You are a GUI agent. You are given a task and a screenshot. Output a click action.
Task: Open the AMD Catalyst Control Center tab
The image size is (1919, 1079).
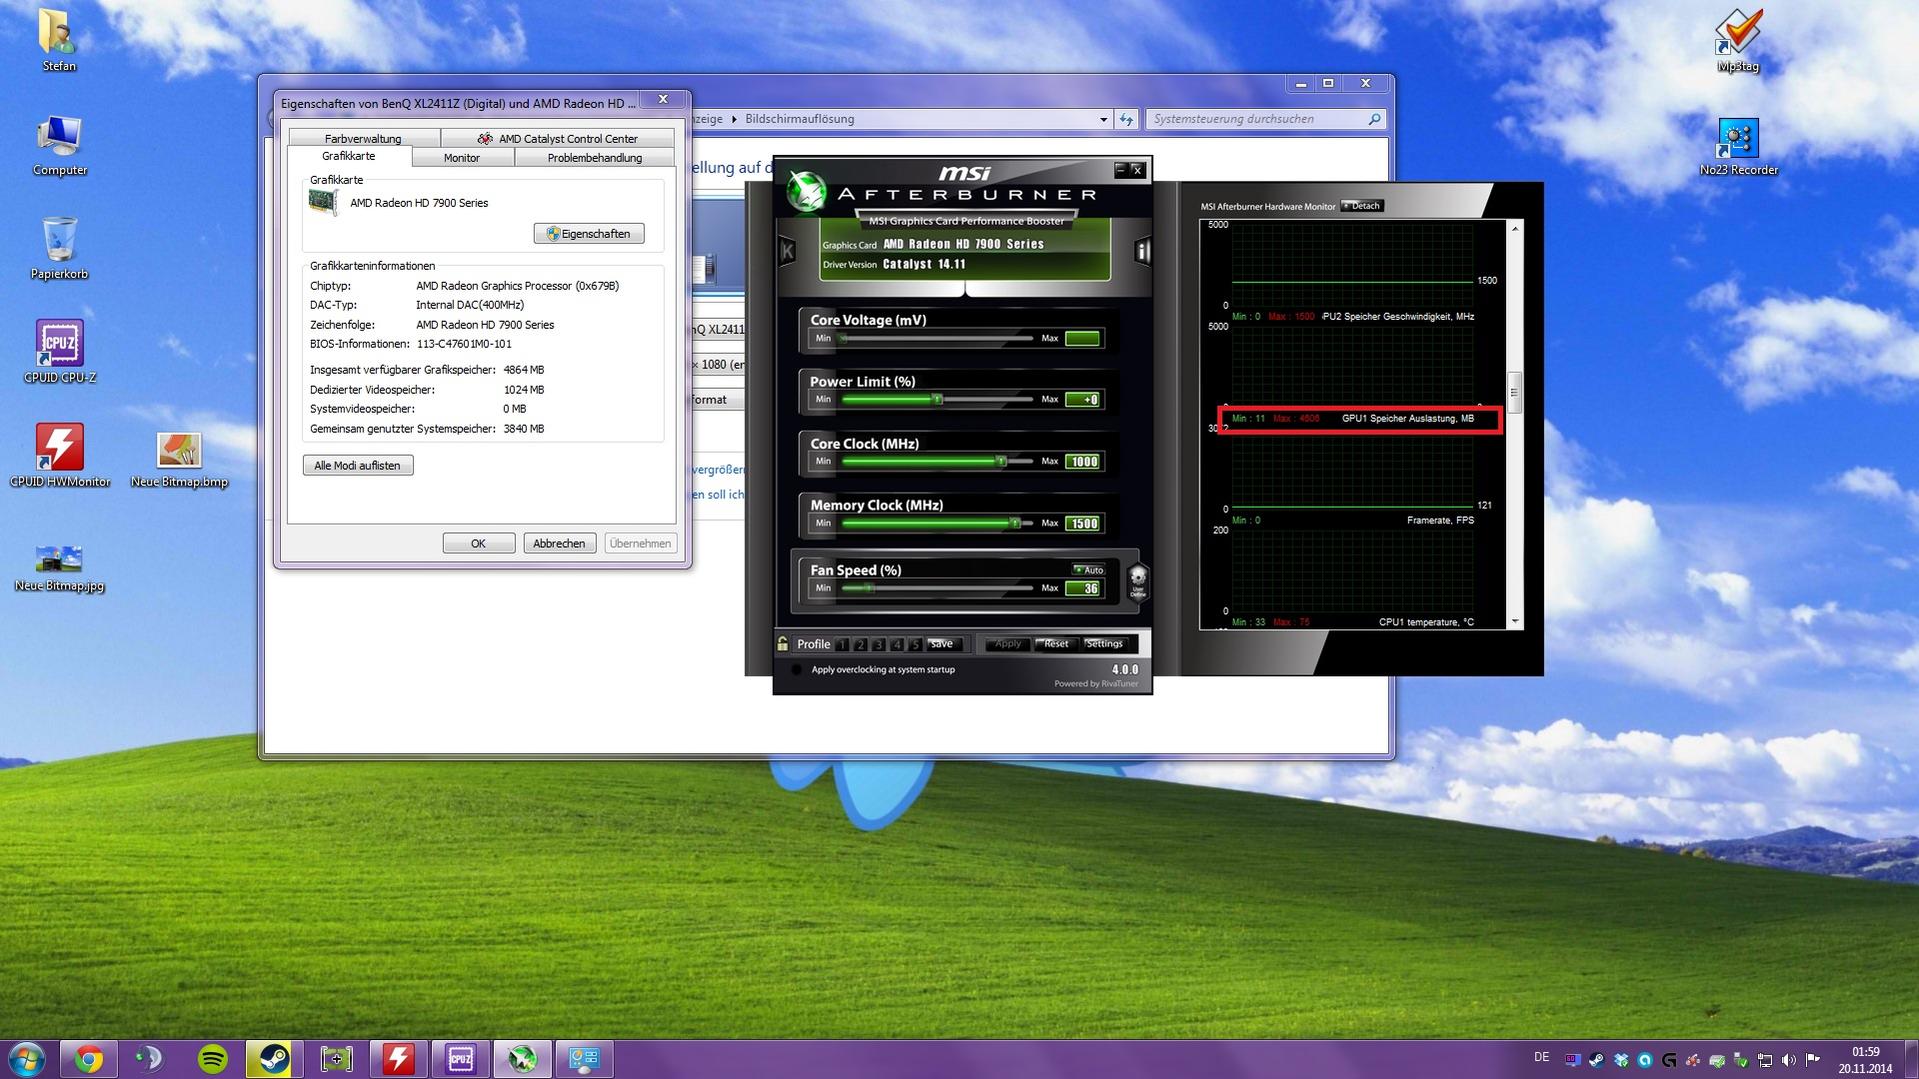557,138
